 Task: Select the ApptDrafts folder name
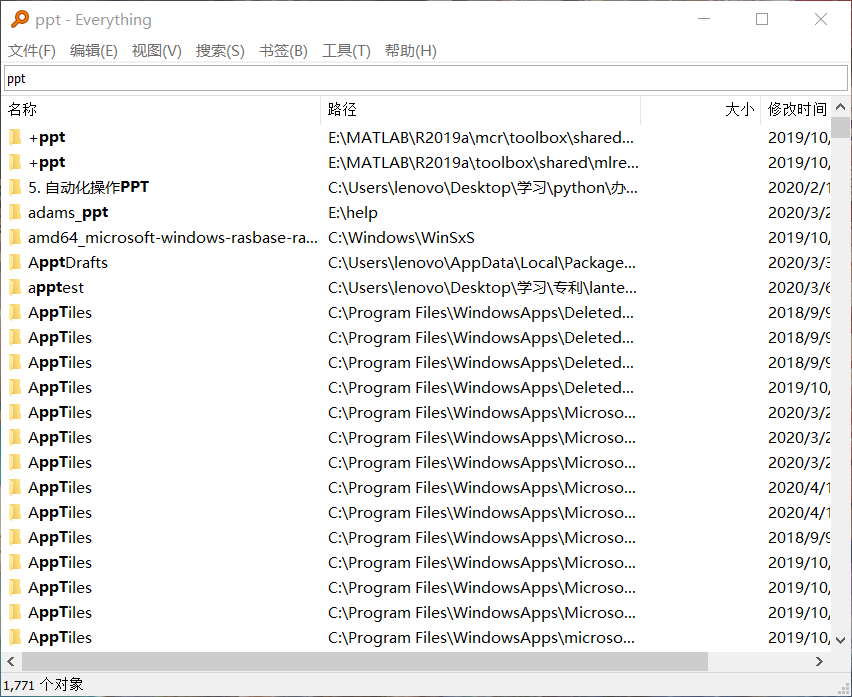tap(68, 262)
